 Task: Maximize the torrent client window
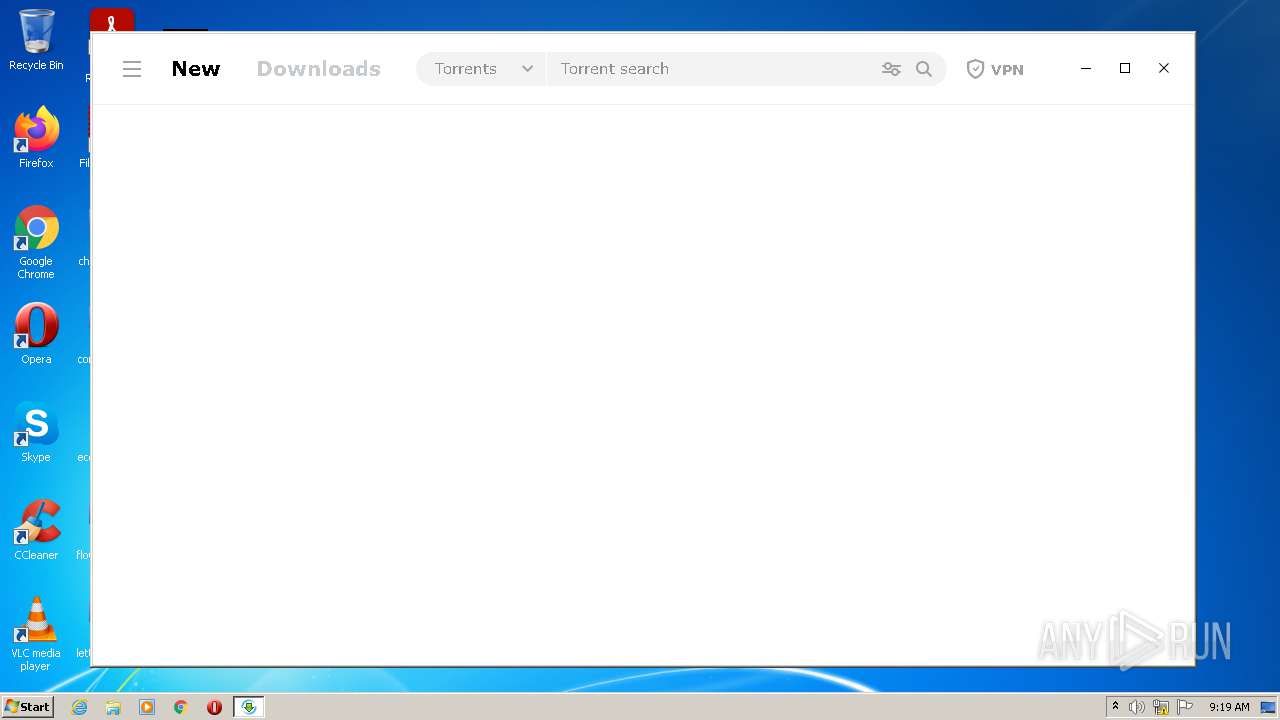1125,68
